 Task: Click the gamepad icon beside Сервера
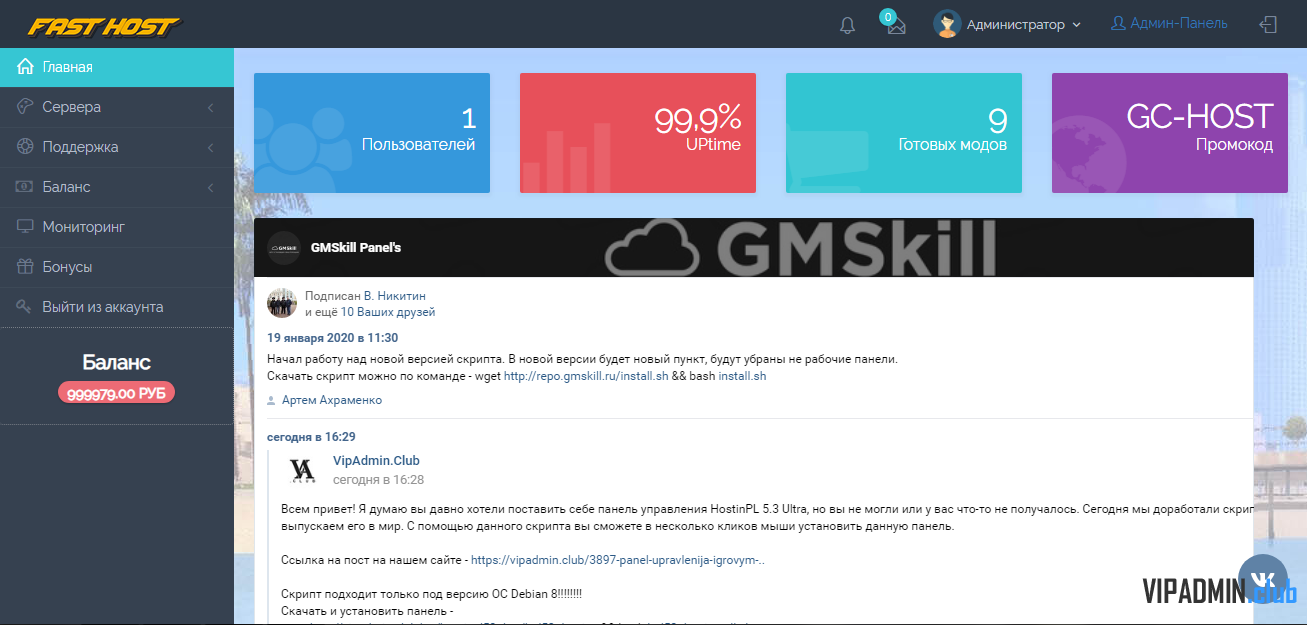26,106
